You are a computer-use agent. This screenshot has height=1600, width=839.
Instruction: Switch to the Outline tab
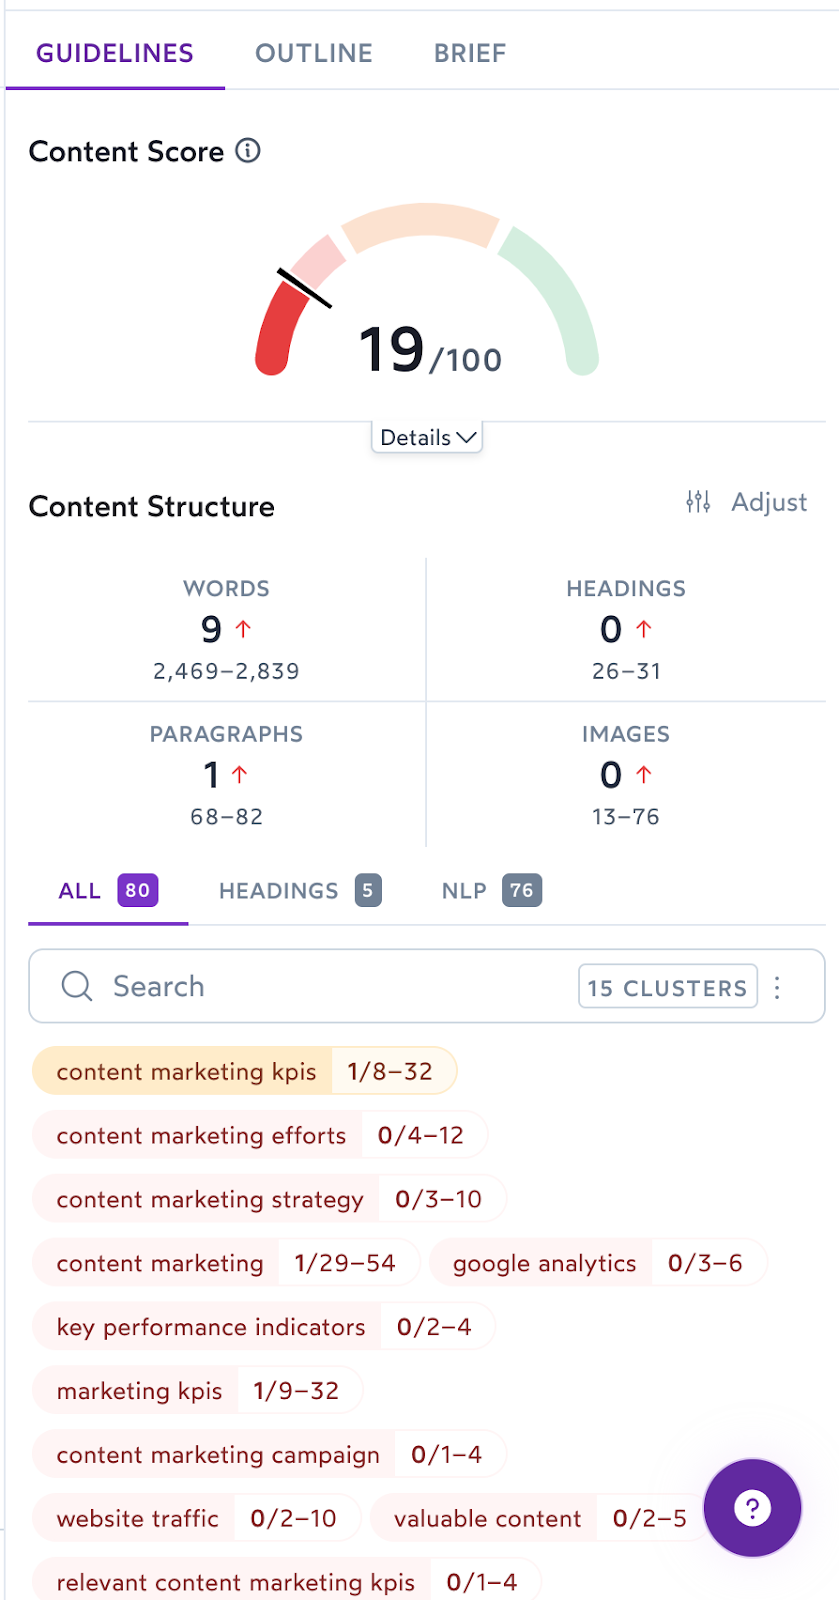click(x=314, y=53)
